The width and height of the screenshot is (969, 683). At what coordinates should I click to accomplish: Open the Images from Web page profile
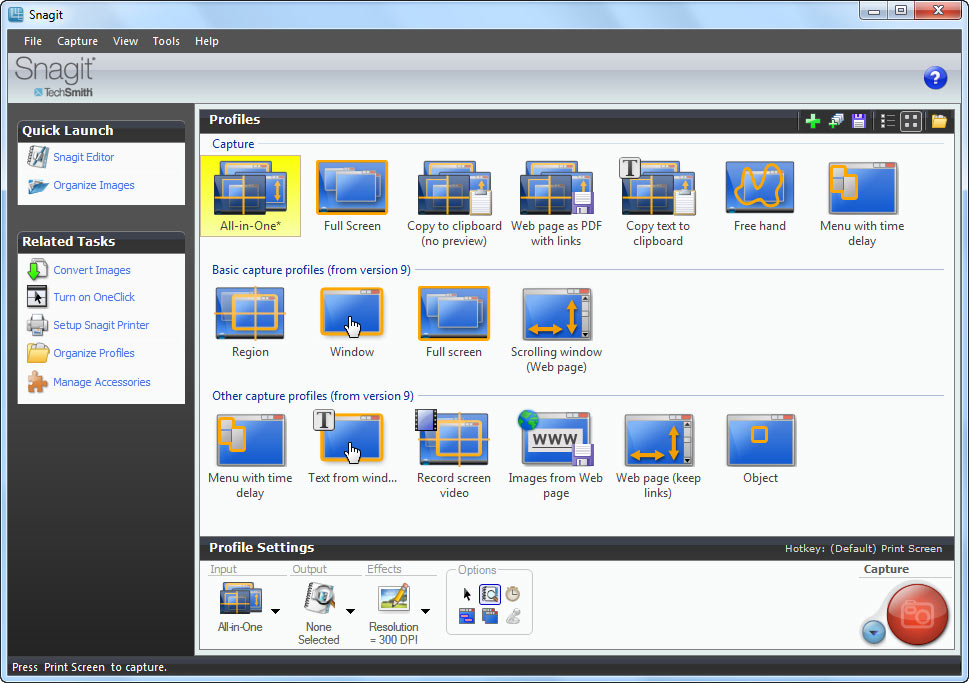555,438
